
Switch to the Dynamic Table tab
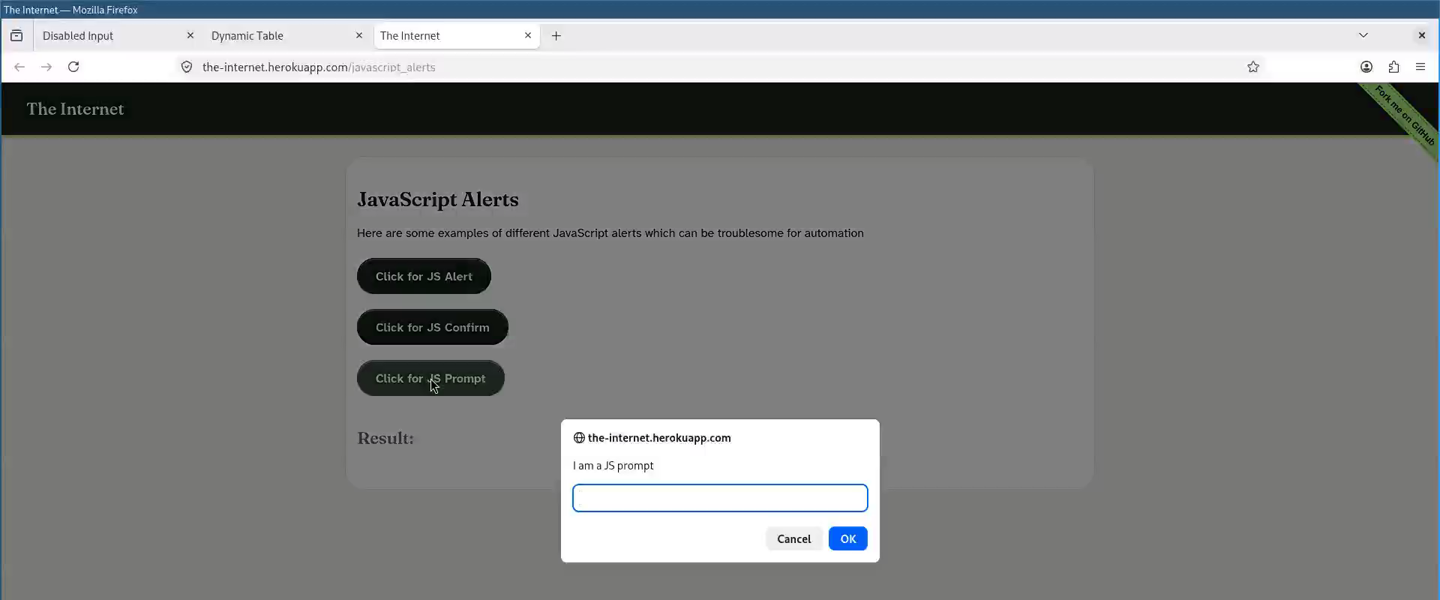click(x=286, y=36)
